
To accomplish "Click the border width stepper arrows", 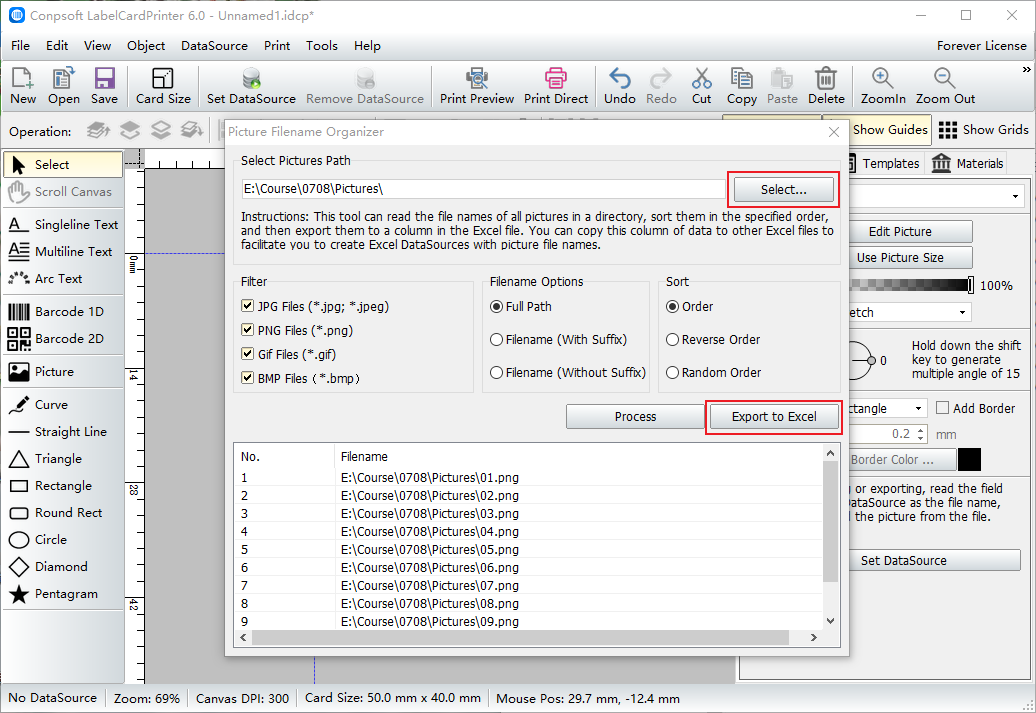I will (921, 434).
